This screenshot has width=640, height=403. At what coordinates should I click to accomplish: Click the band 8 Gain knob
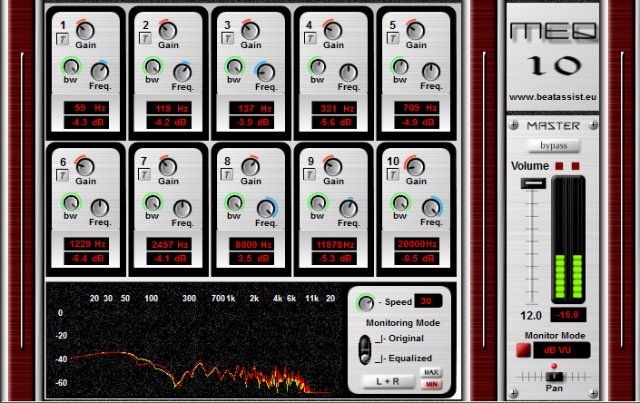250,167
